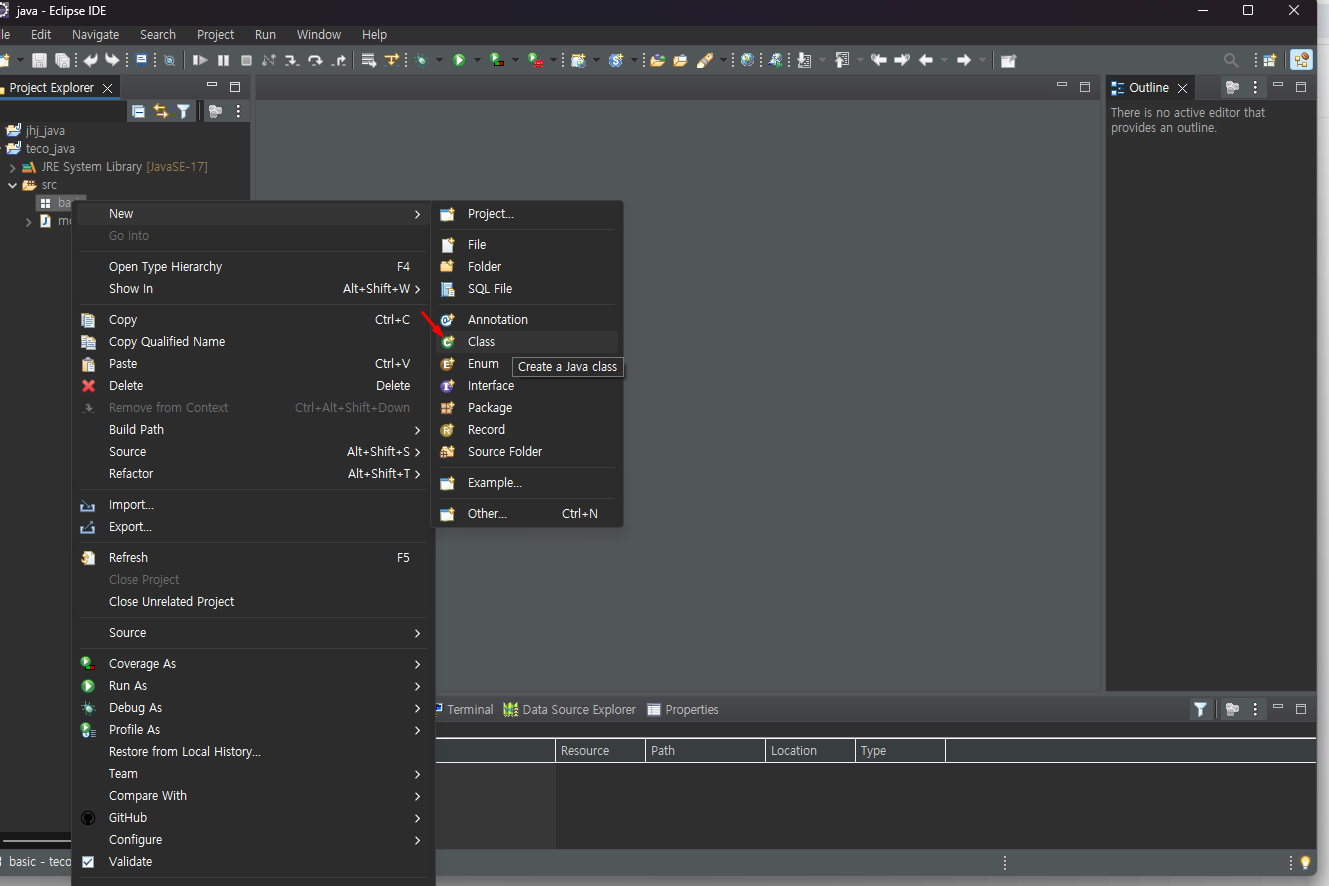Click Collapse All icon in Project Explorer
The image size is (1329, 886).
139,111
